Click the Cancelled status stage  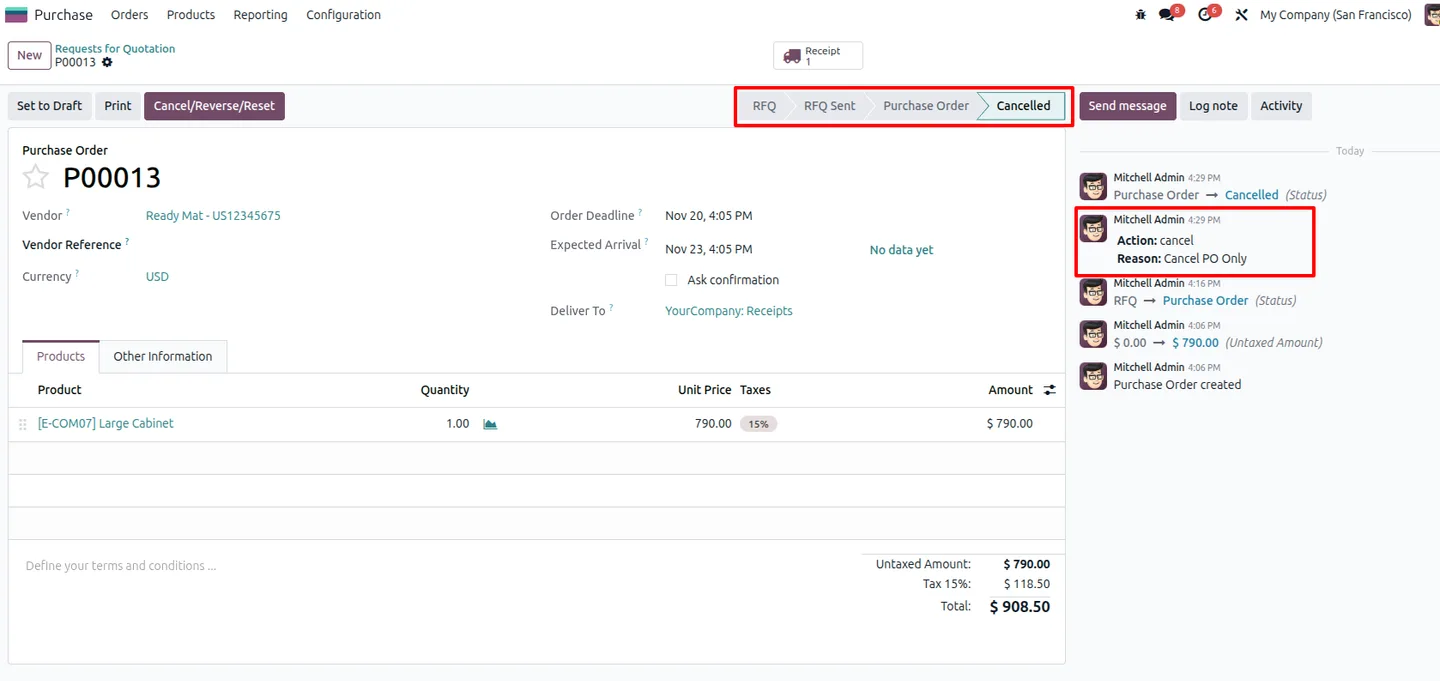[x=1023, y=106]
